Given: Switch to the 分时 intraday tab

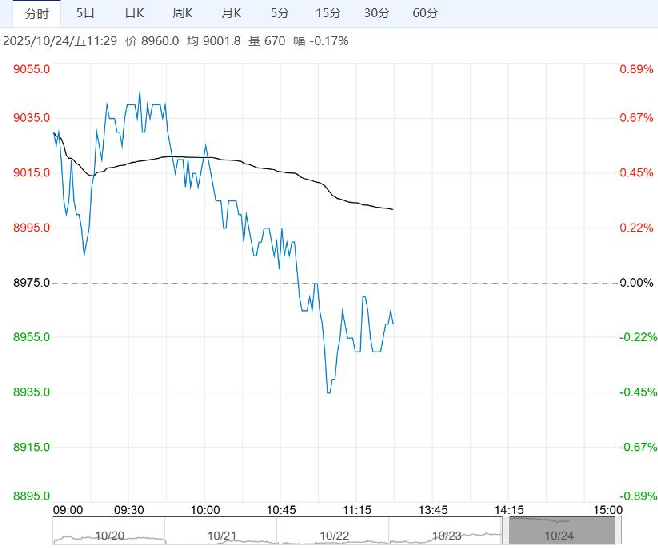Looking at the screenshot, I should point(36,13).
